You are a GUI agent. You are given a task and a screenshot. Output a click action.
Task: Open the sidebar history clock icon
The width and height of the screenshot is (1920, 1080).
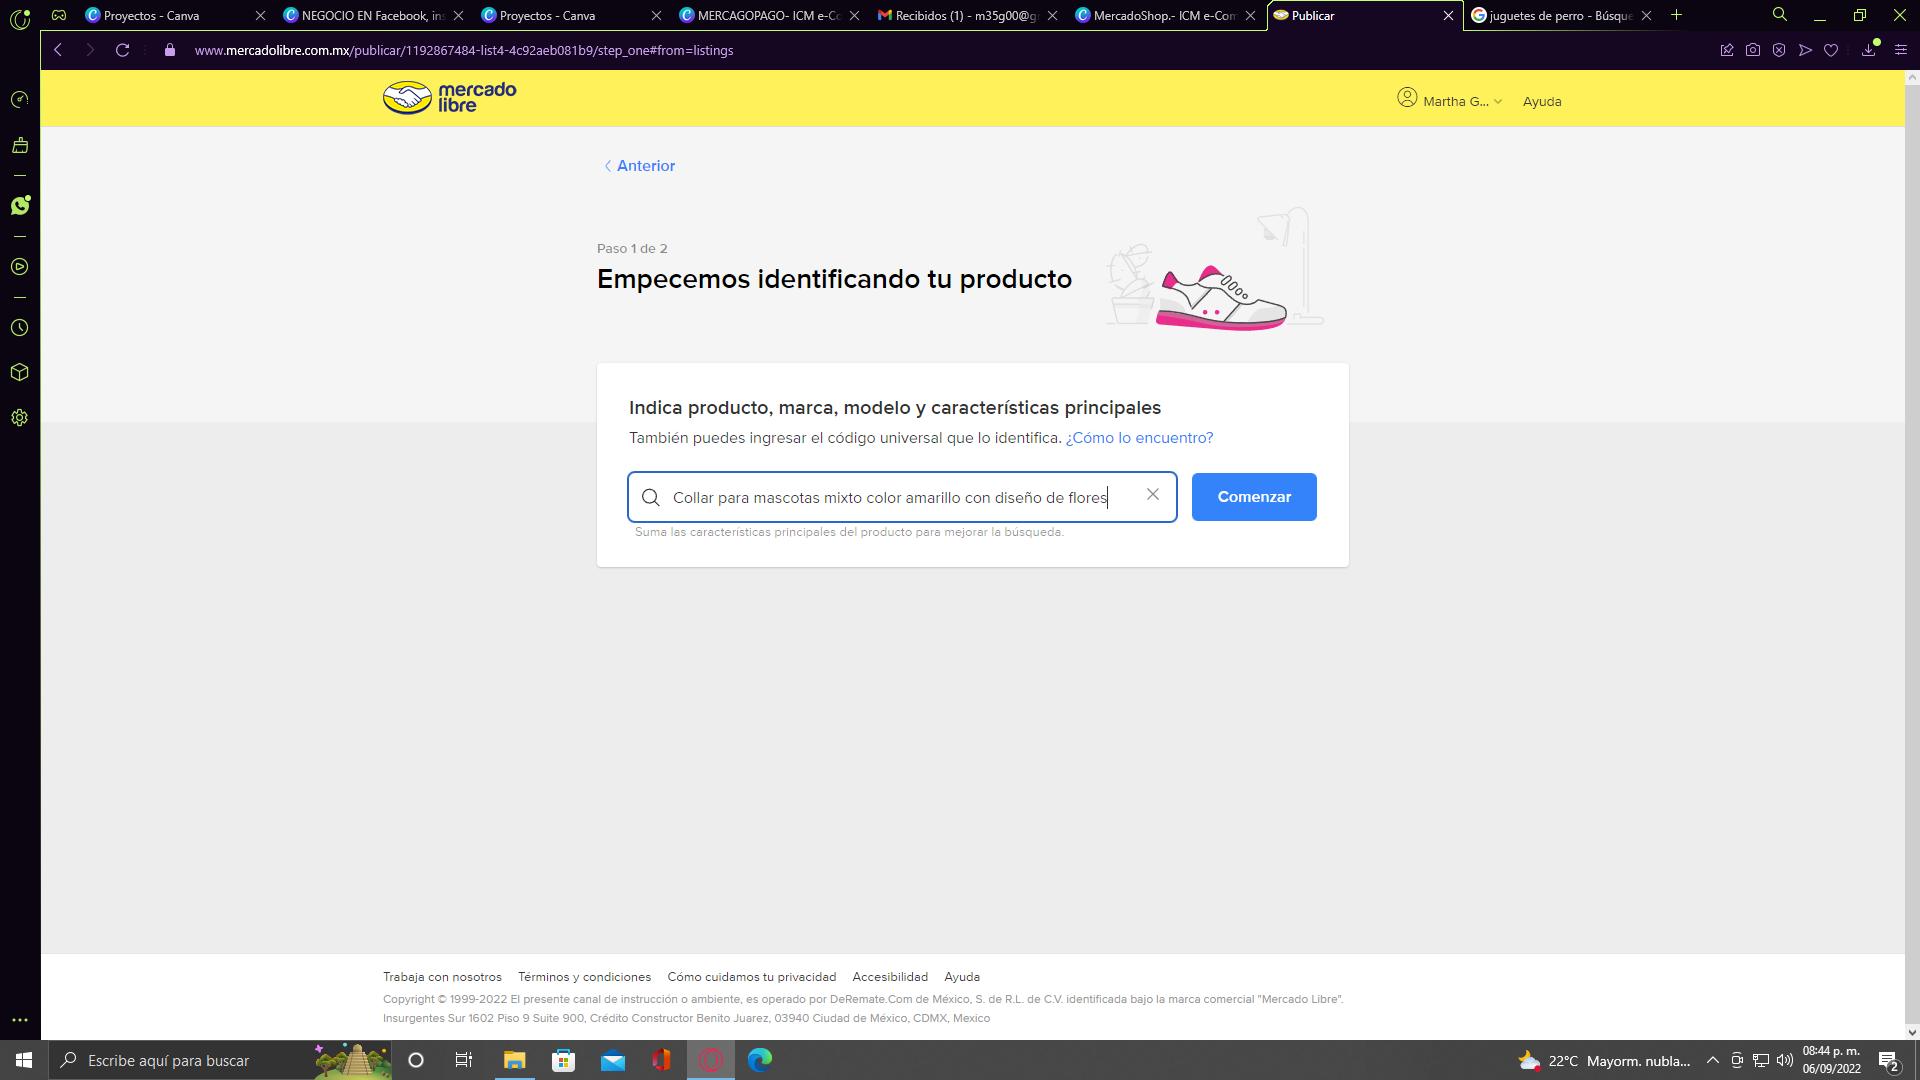click(x=19, y=328)
